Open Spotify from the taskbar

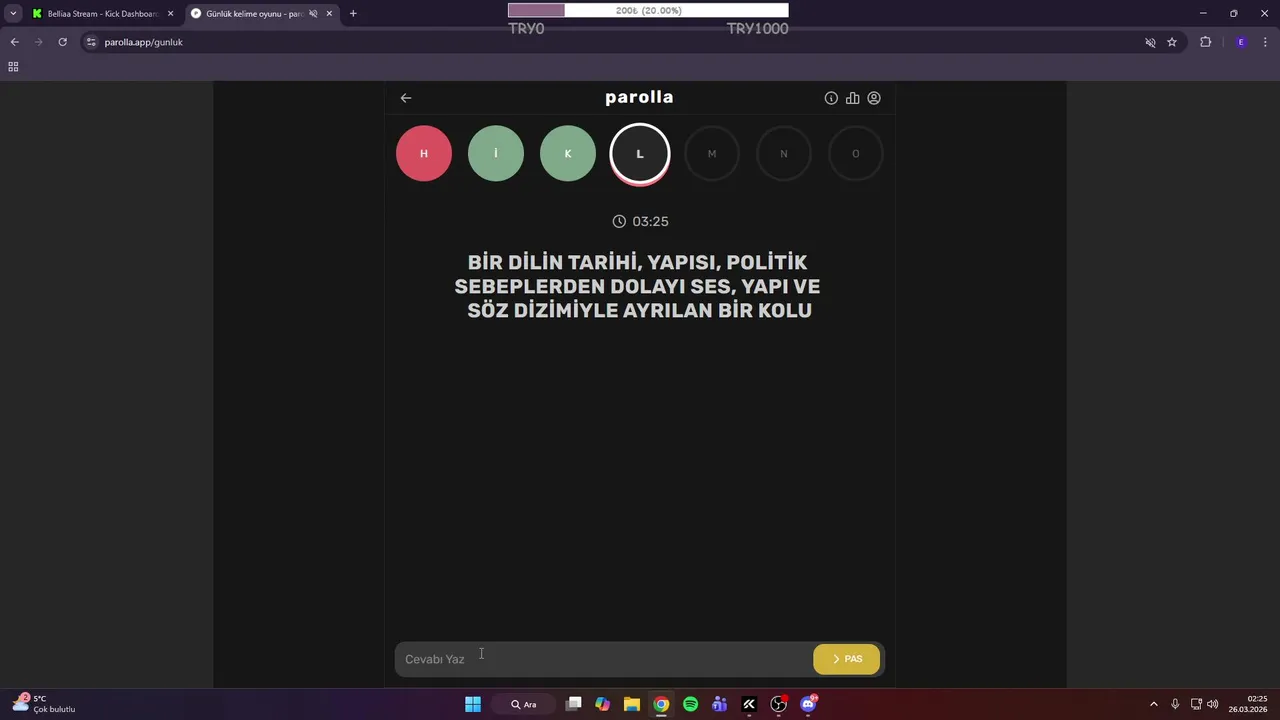(690, 704)
